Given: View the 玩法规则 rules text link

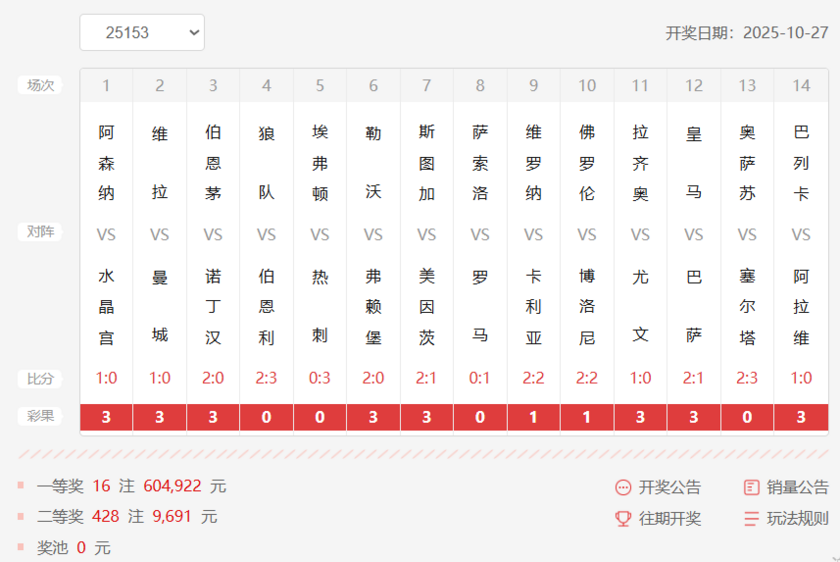Looking at the screenshot, I should (797, 519).
